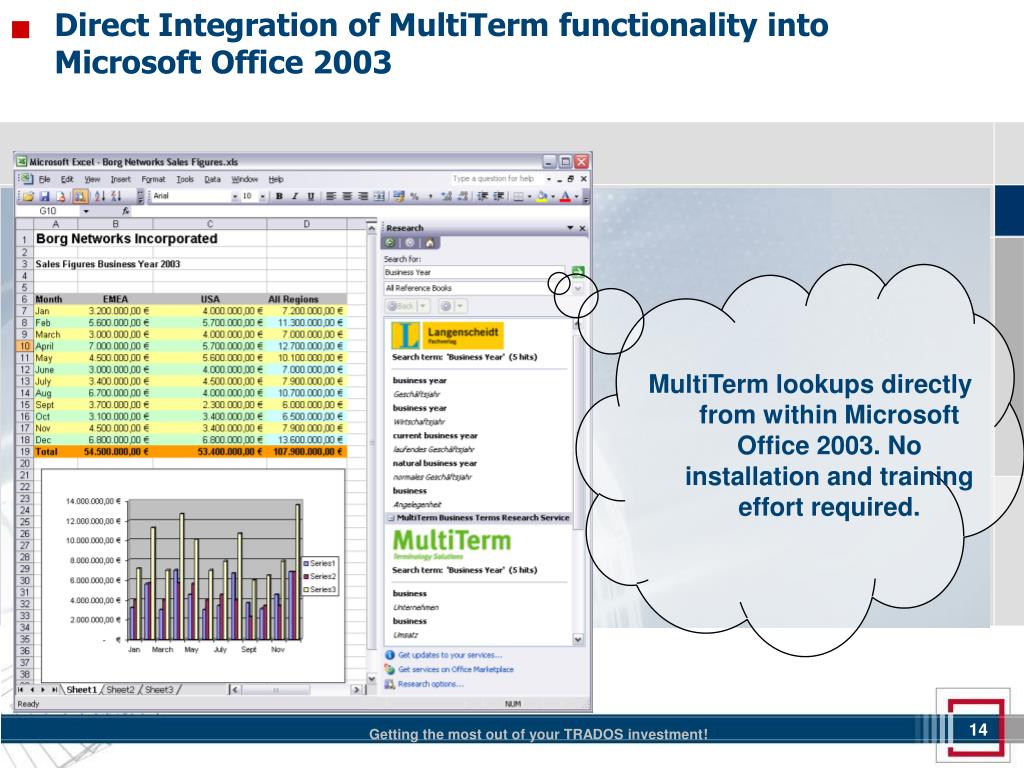Click the Excel document icon beside File menu

[26, 178]
